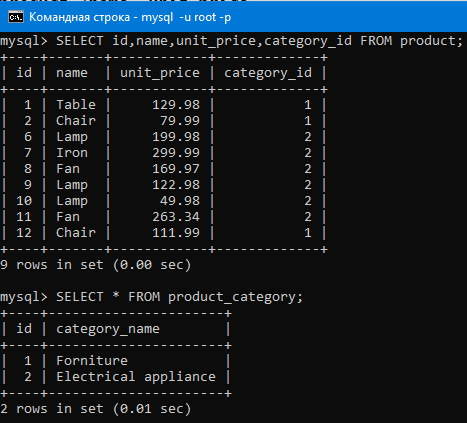The image size is (467, 423).
Task: Click the '2 rows in set' result line
Action: tap(96, 409)
